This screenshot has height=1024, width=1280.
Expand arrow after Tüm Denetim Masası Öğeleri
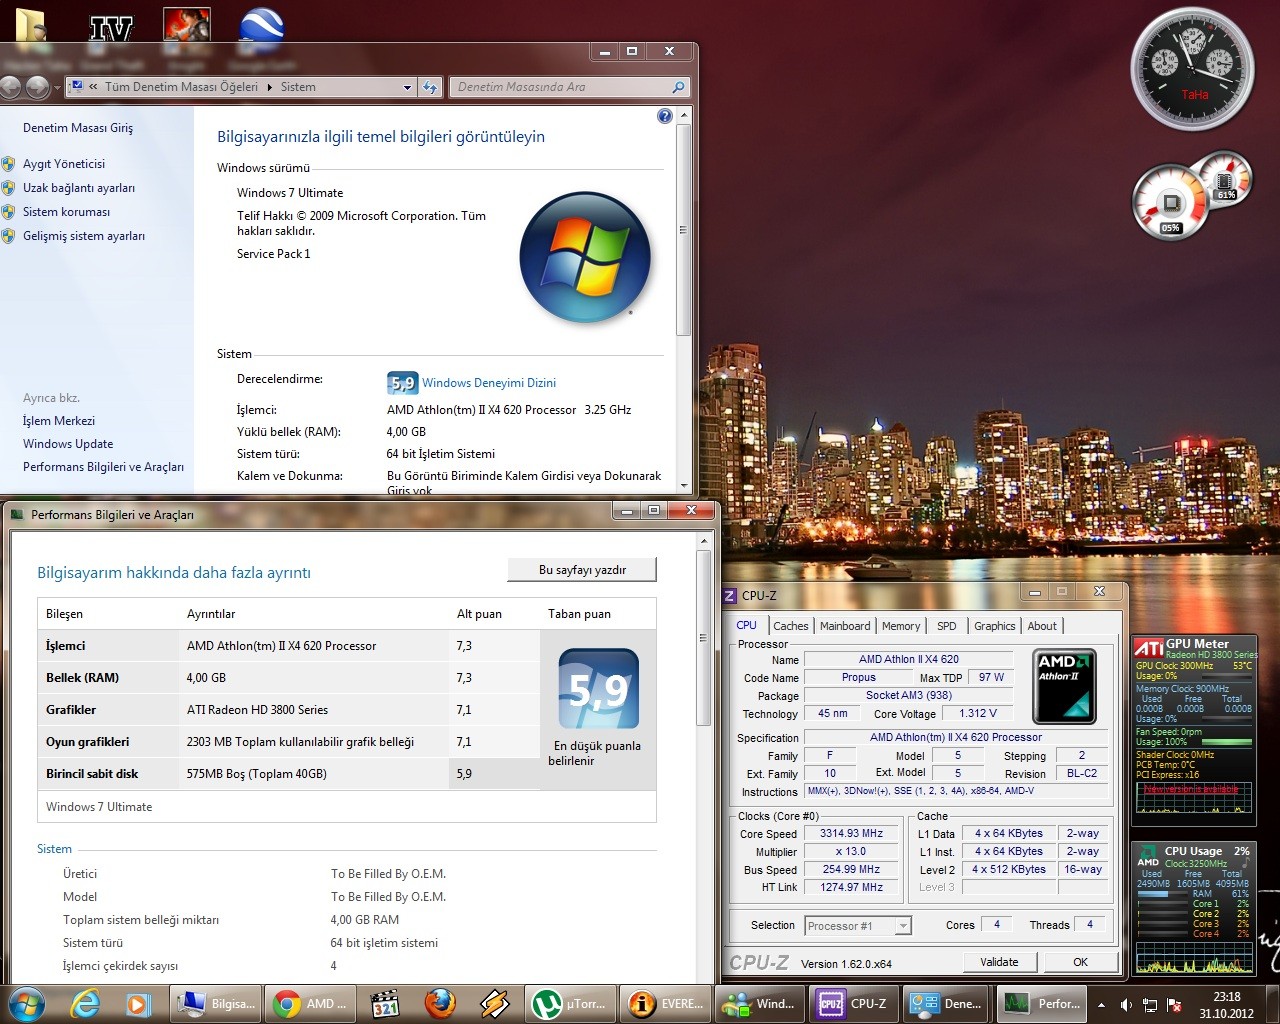[269, 87]
